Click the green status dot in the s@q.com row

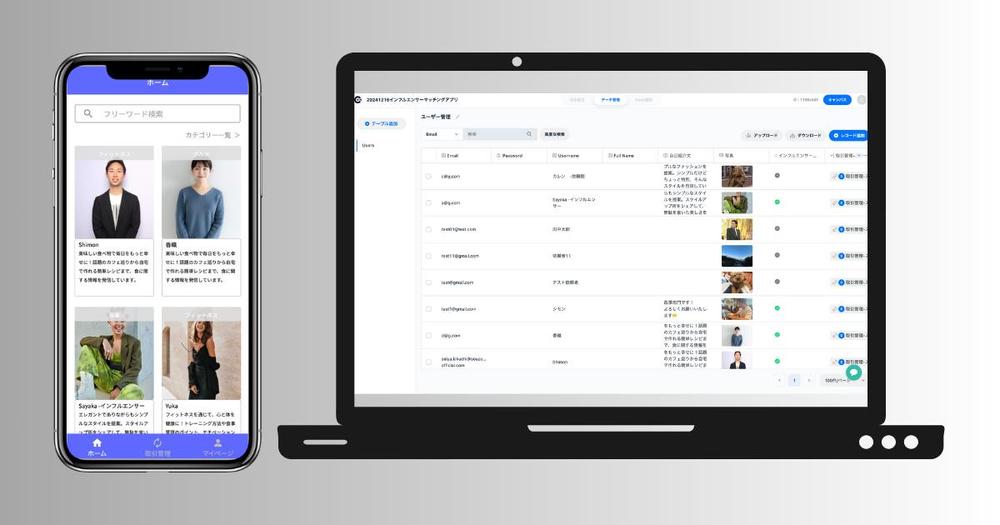[x=777, y=202]
